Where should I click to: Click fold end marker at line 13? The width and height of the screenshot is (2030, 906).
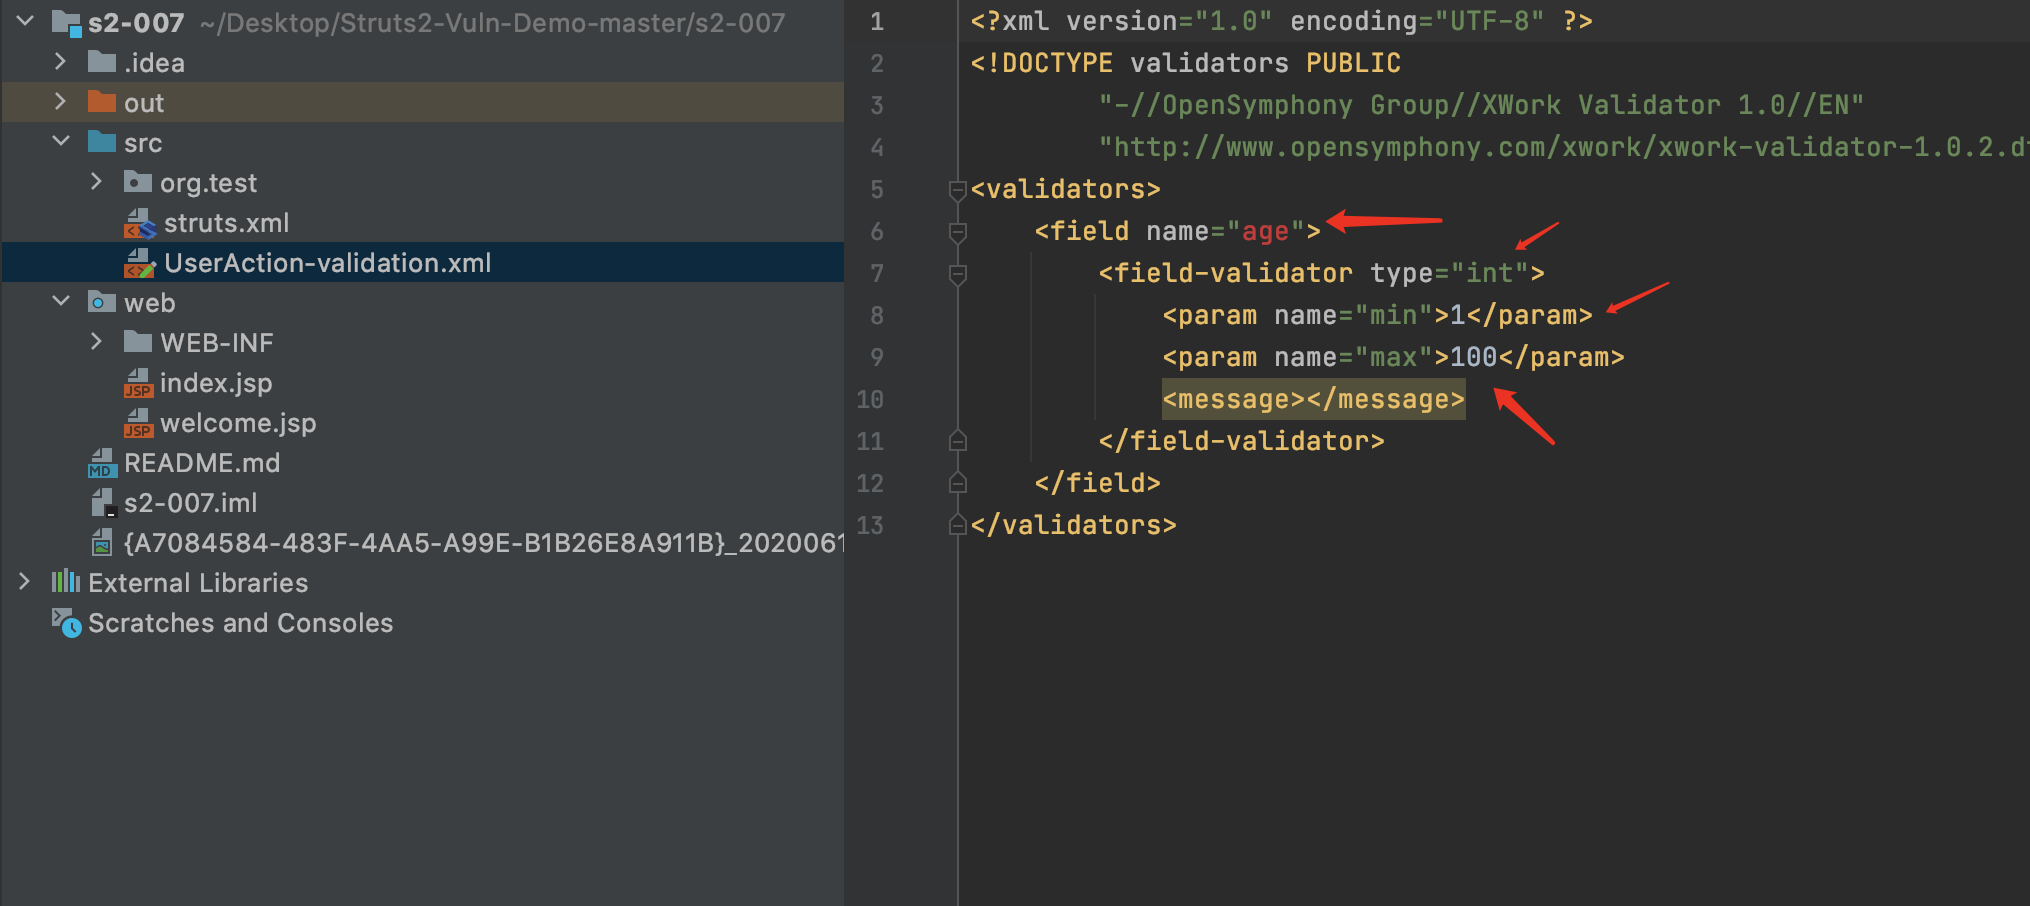(957, 525)
